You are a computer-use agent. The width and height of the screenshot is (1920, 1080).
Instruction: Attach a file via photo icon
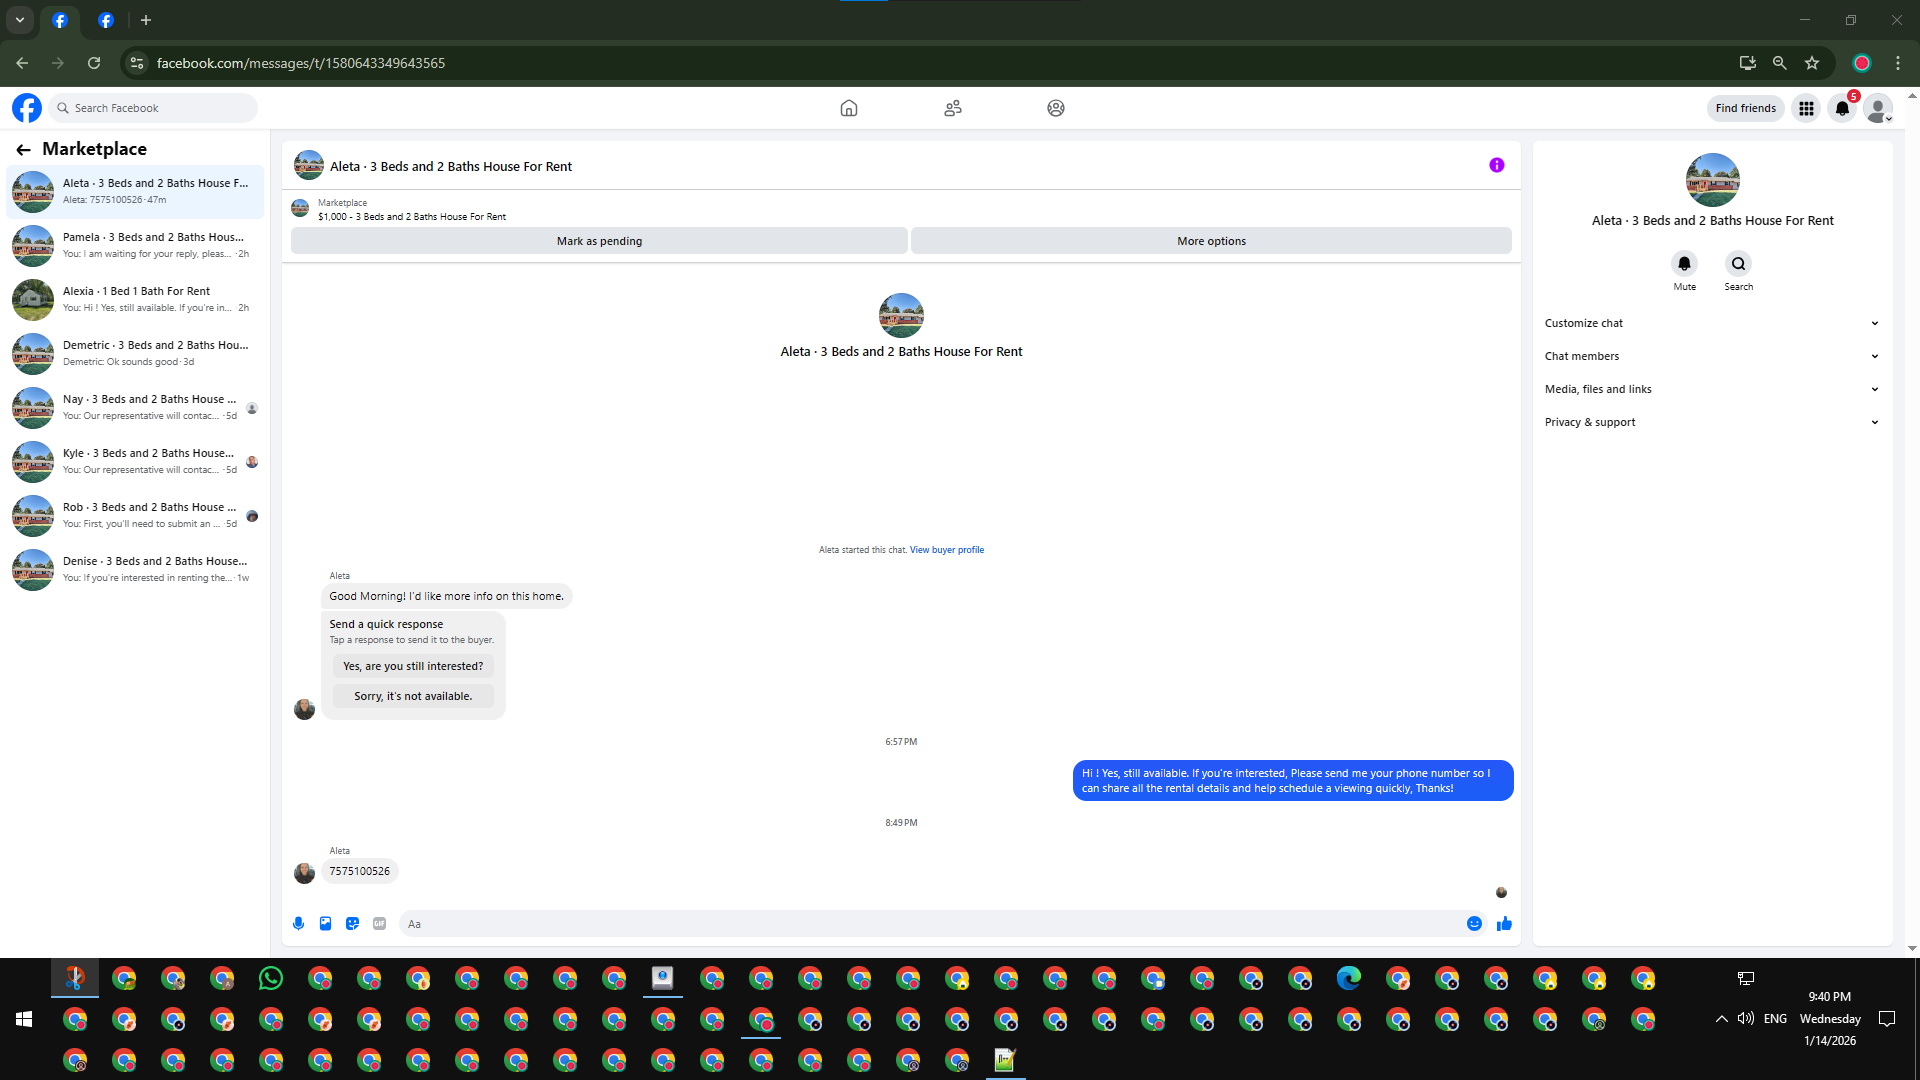325,924
